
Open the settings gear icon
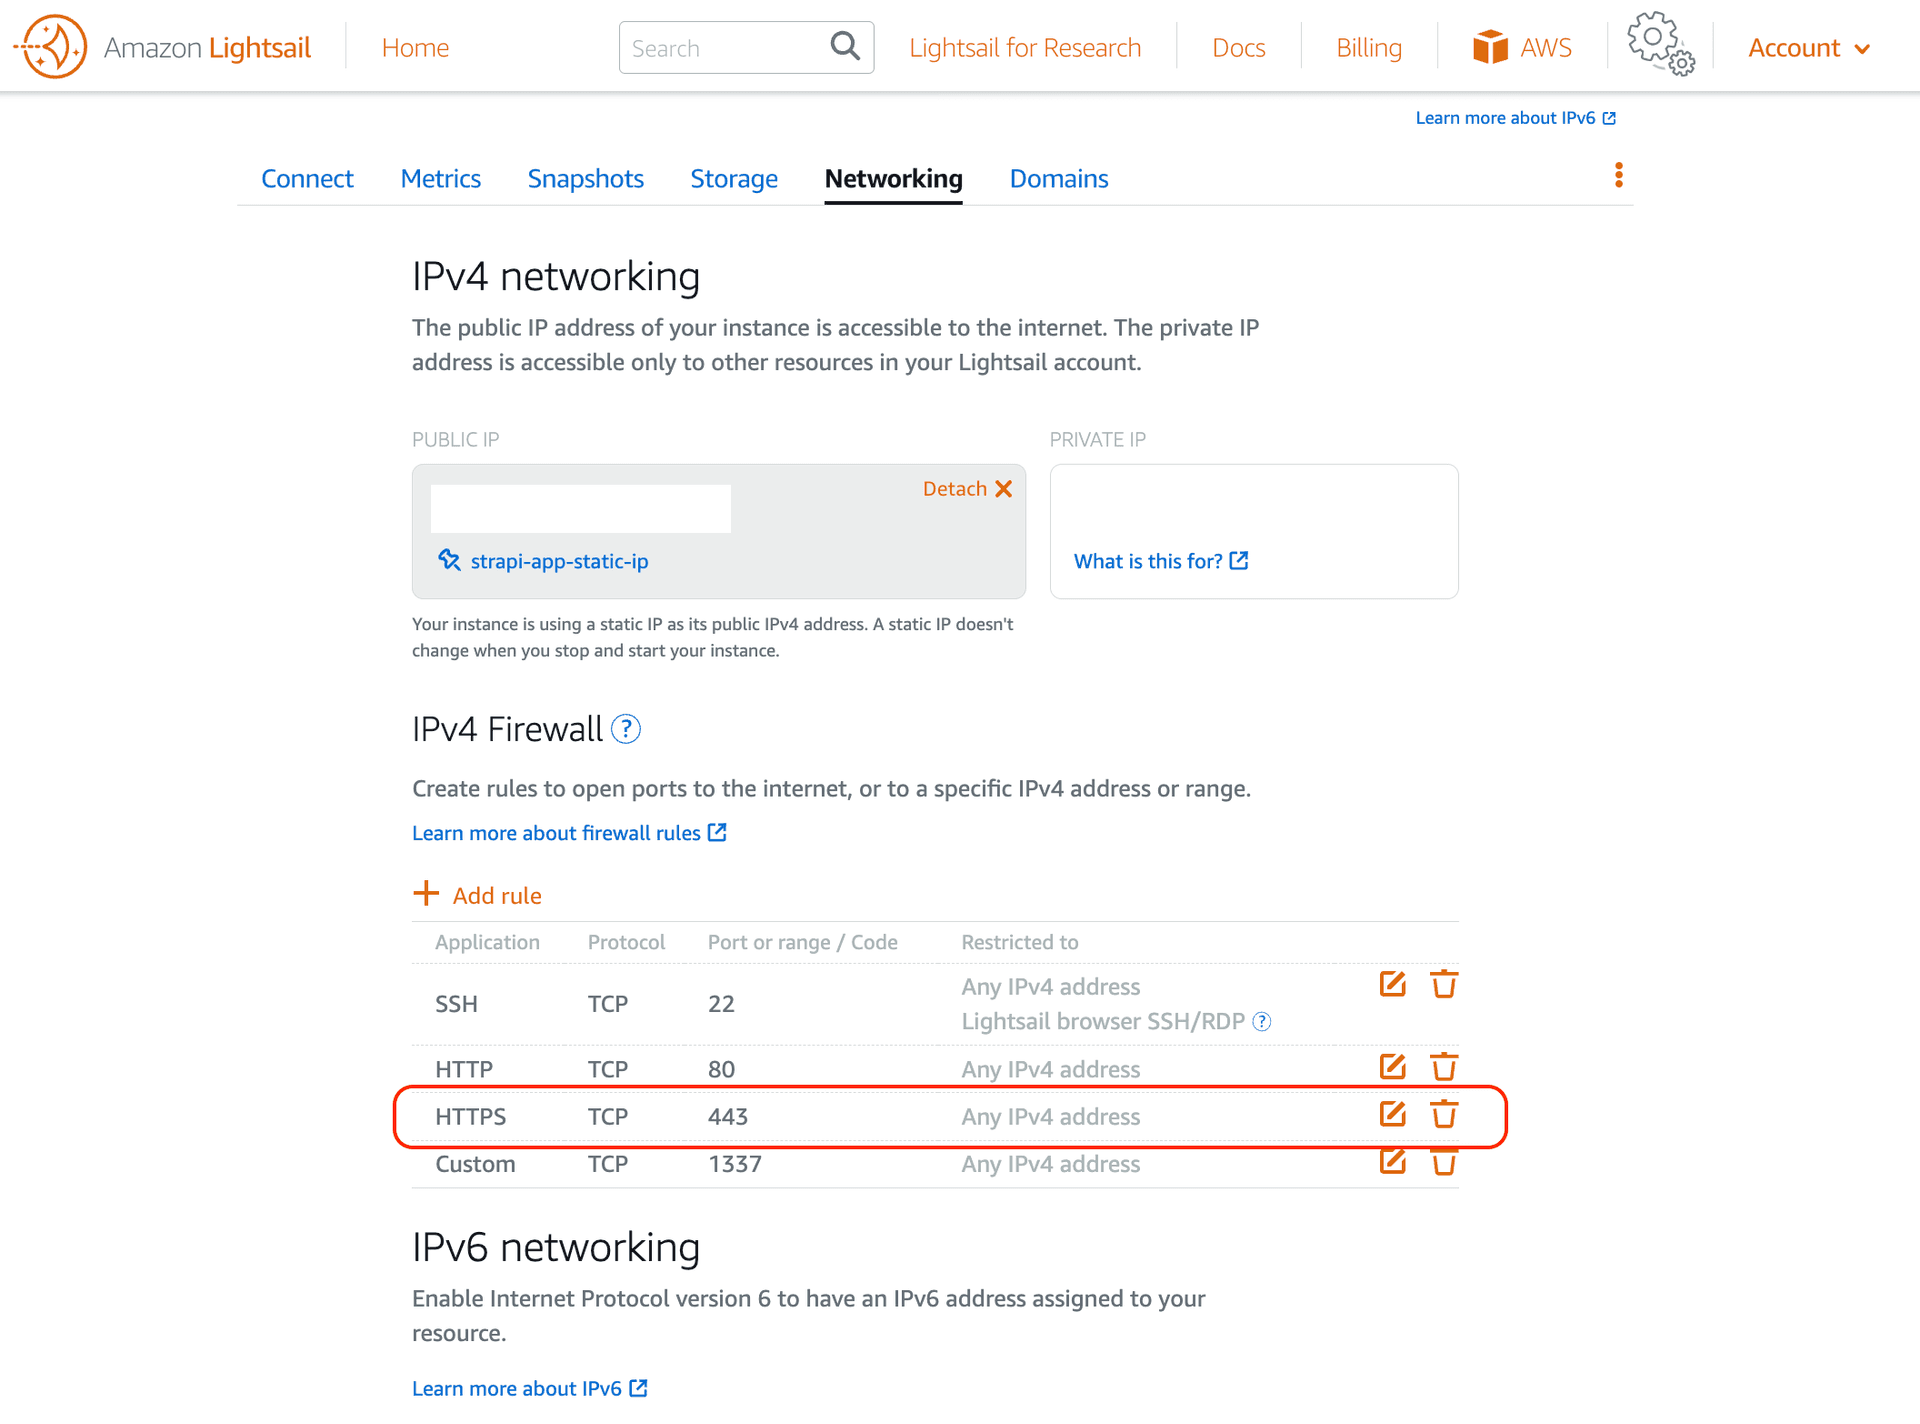(x=1660, y=44)
